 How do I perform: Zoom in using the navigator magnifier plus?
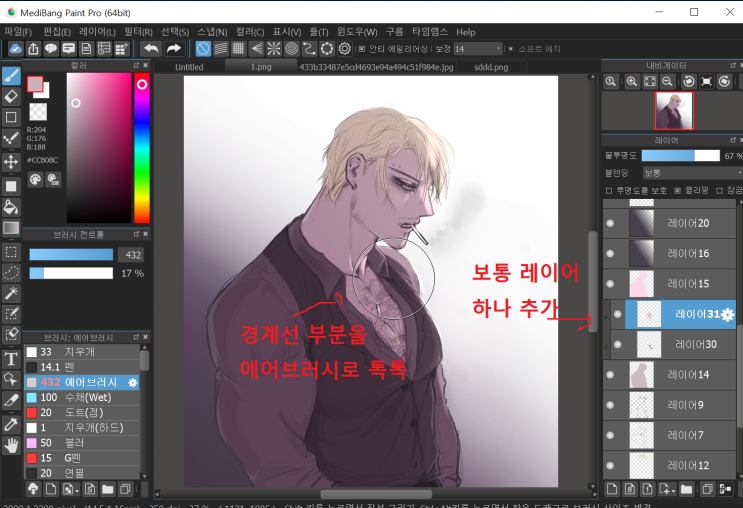(631, 82)
